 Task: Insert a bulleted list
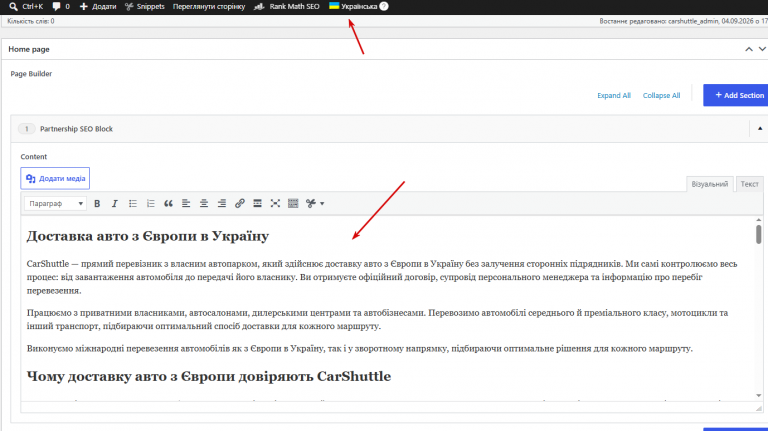click(x=133, y=203)
